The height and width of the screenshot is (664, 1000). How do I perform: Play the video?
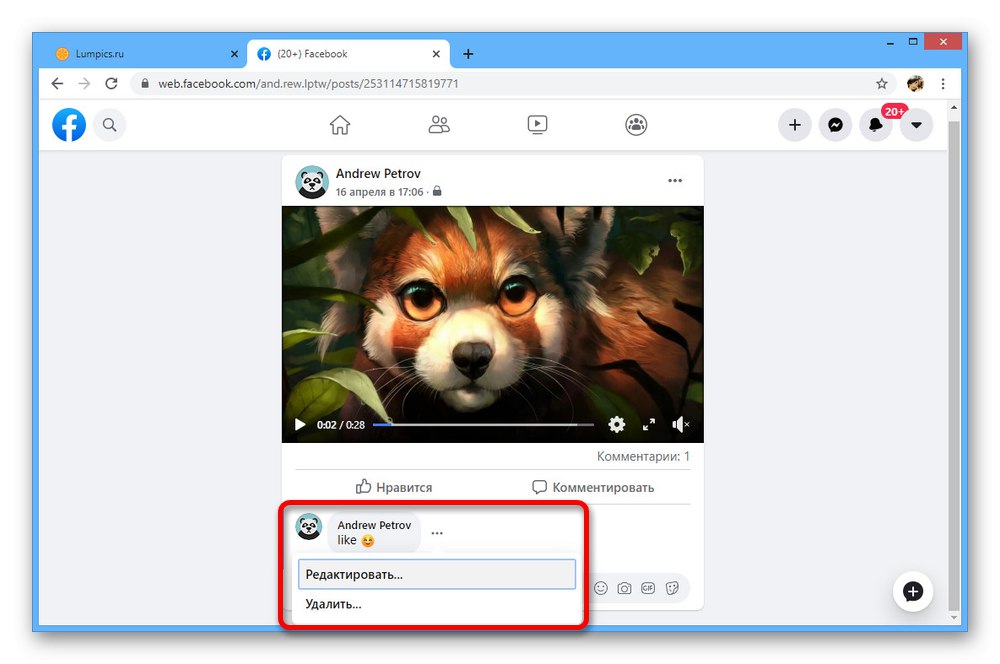tap(299, 424)
